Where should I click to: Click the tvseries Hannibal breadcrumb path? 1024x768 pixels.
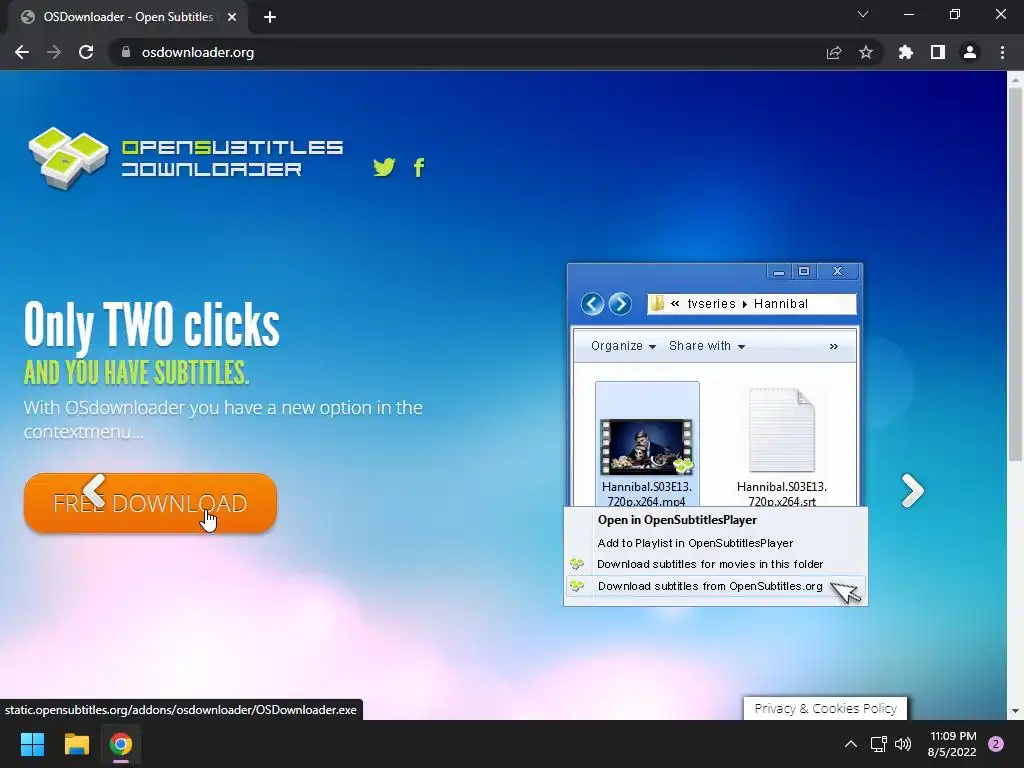click(751, 304)
